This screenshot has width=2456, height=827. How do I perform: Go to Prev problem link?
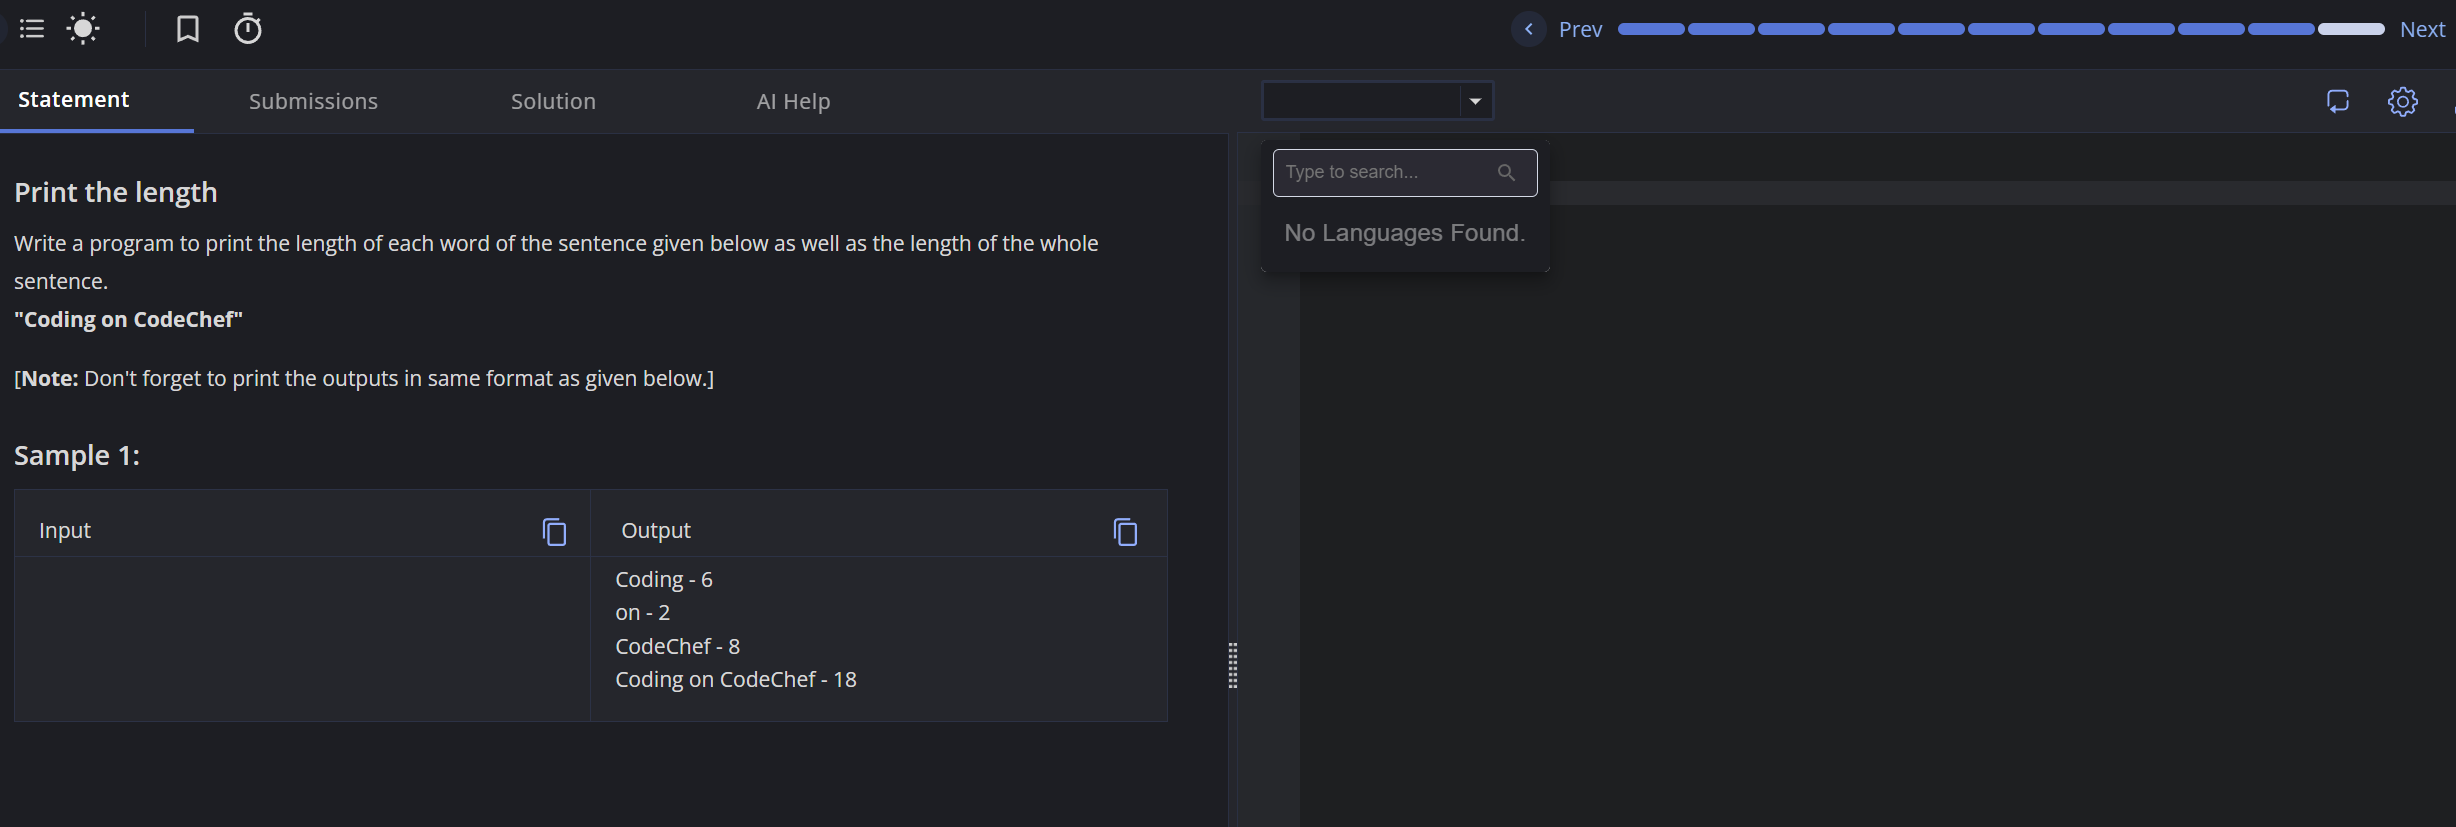click(1580, 30)
